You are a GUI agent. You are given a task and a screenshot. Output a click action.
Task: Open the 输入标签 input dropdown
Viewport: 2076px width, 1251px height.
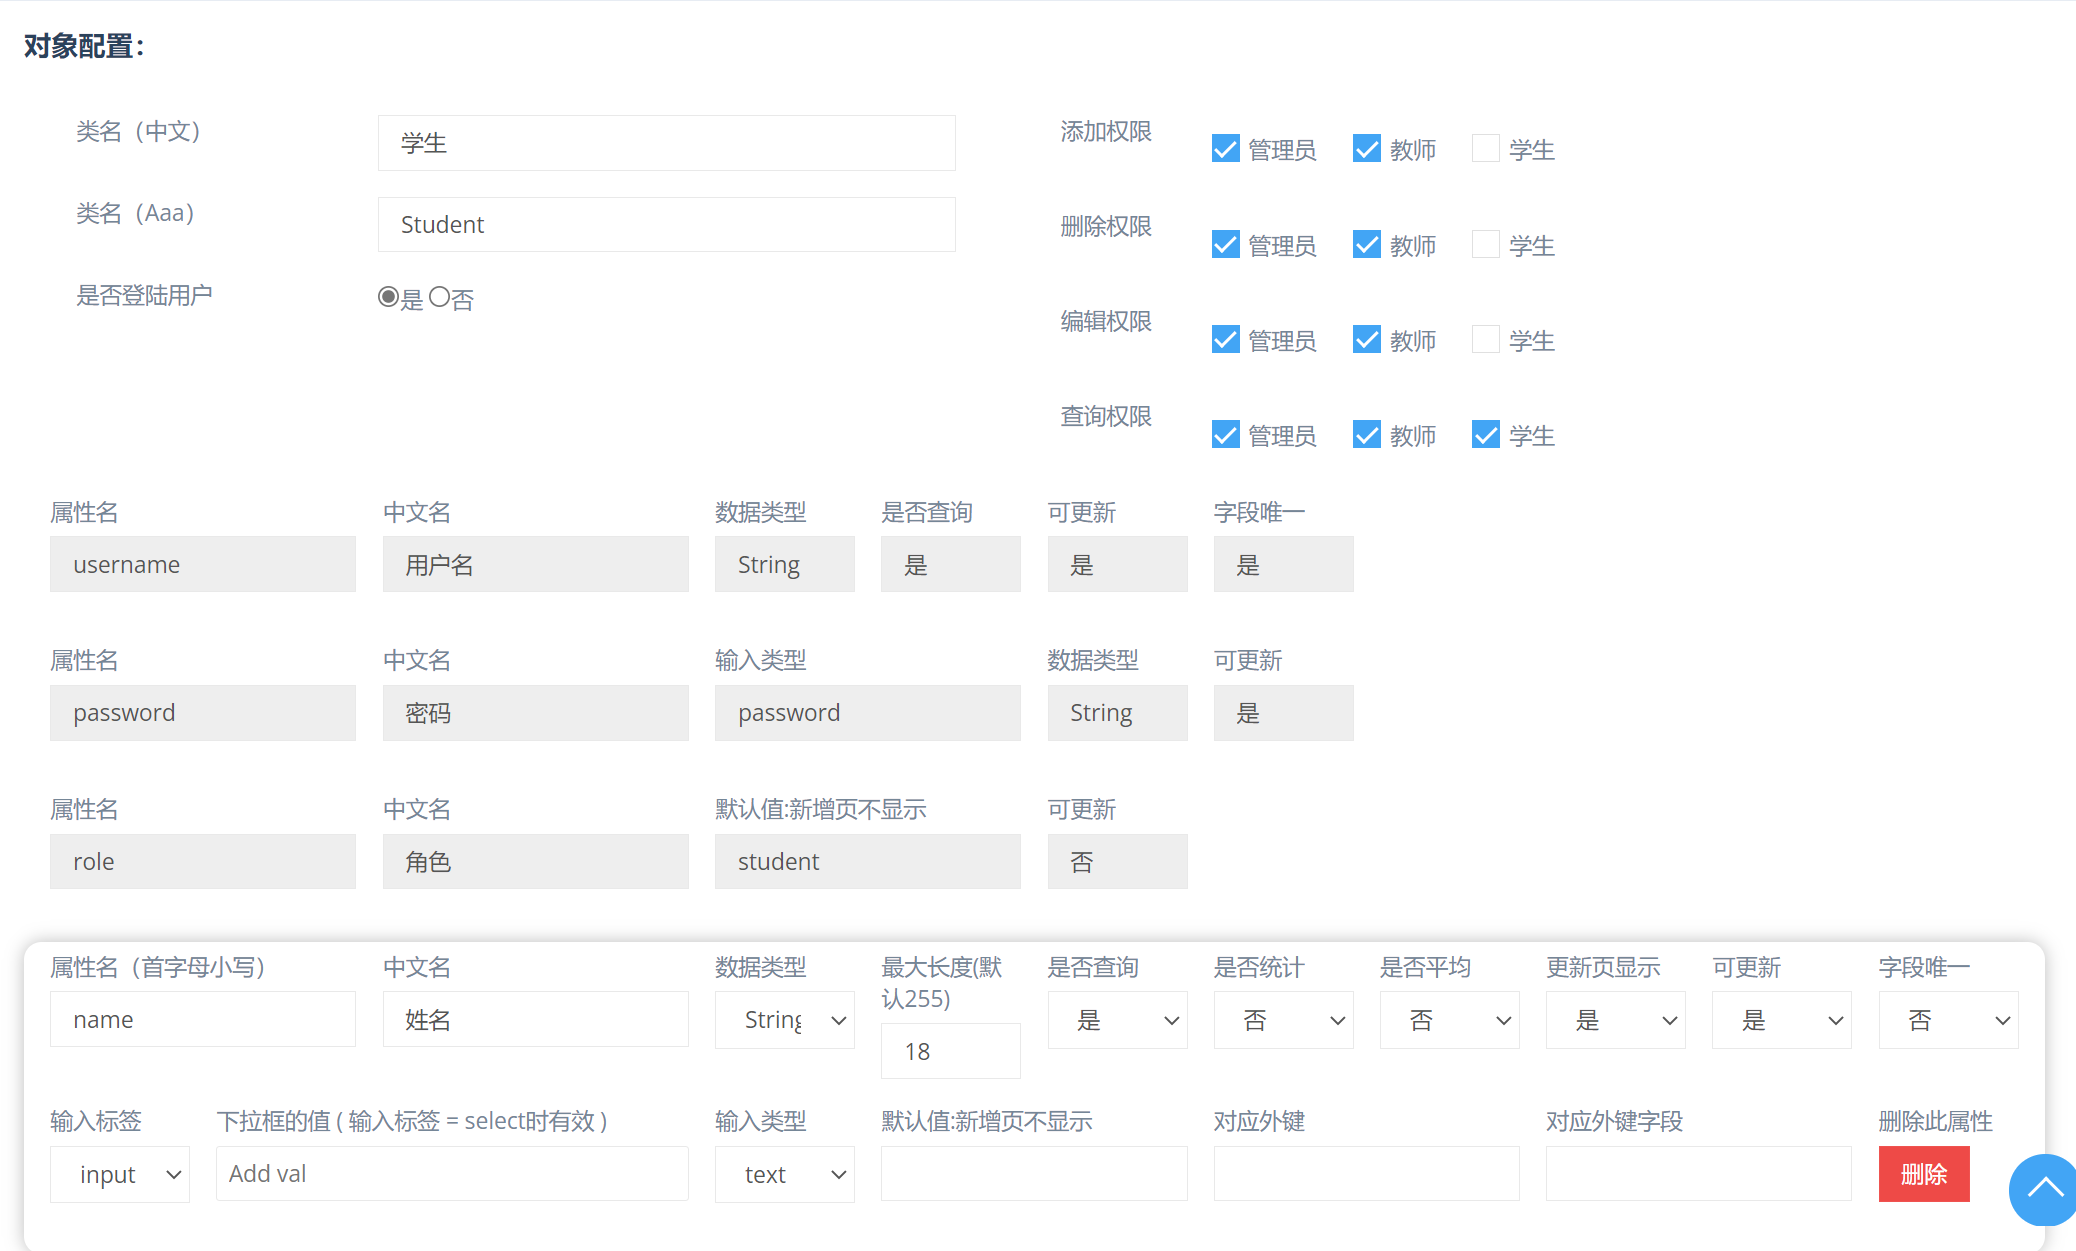120,1174
